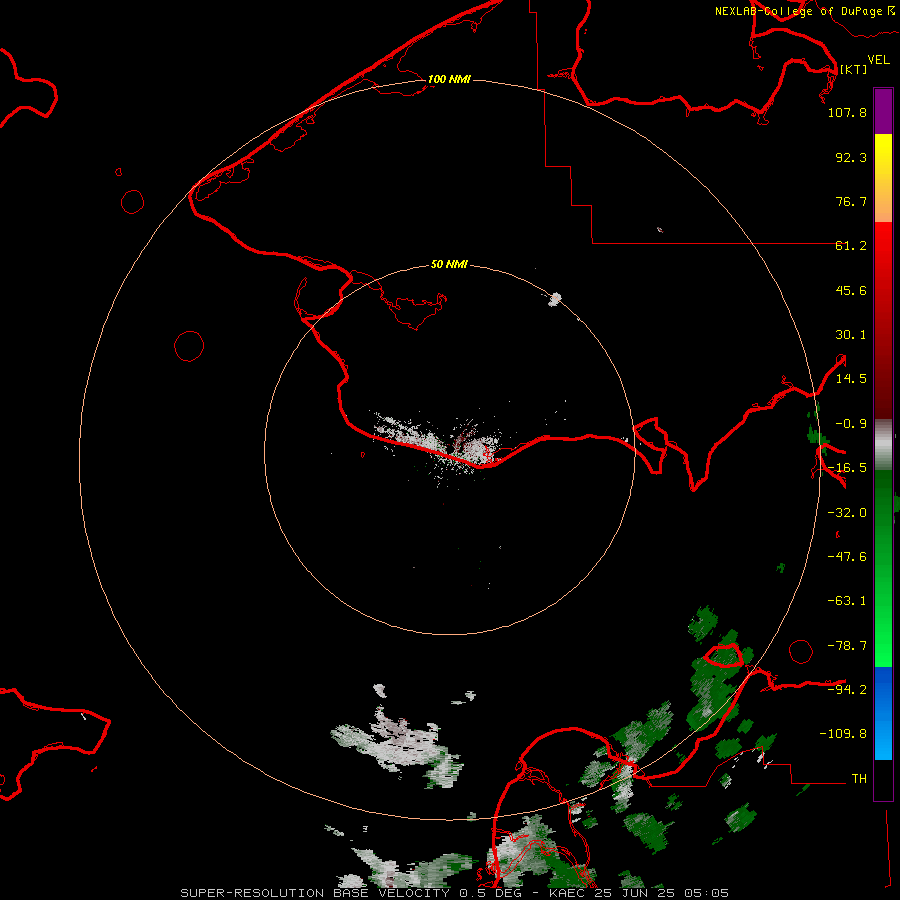Click the small gray echo on the 50 NMI ring
Viewport: 900px width, 900px height.
point(554,299)
